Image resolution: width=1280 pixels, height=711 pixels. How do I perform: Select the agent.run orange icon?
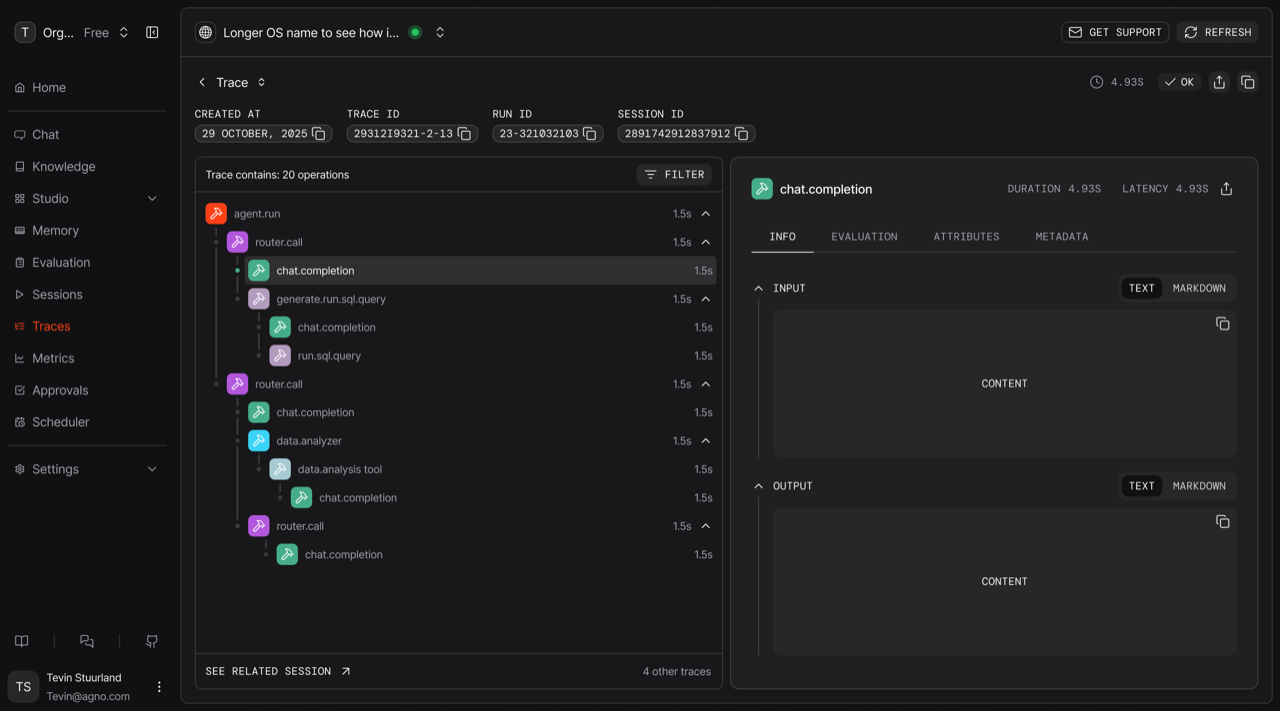(x=216, y=214)
